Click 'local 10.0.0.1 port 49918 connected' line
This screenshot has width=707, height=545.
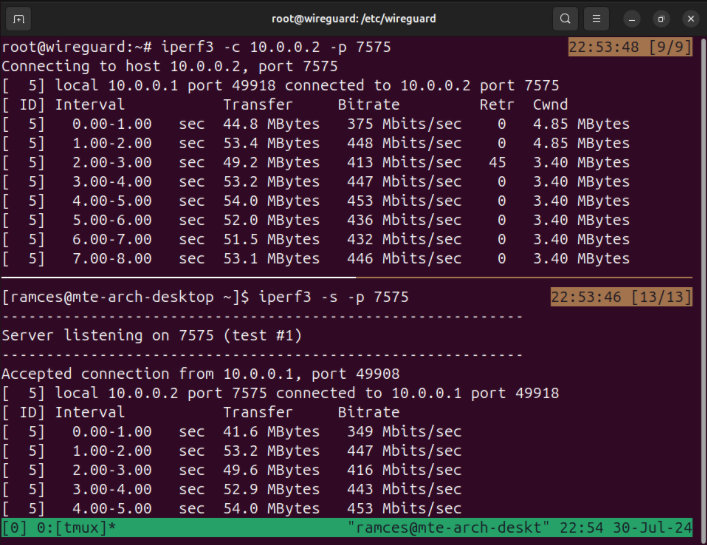[x=280, y=86]
